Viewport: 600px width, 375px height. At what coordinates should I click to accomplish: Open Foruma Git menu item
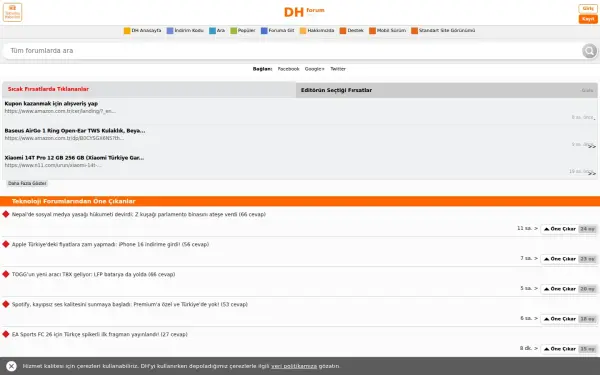(x=281, y=31)
